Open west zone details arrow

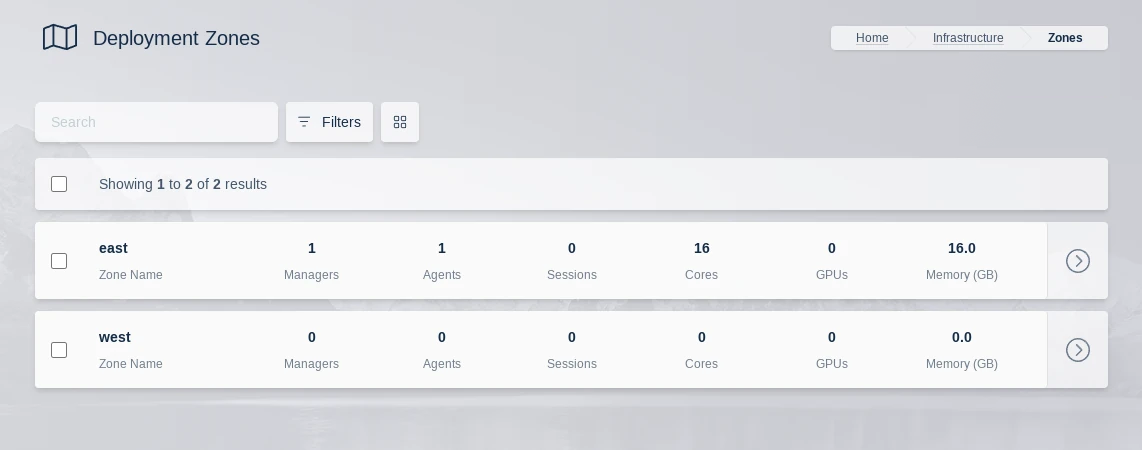[x=1077, y=350]
